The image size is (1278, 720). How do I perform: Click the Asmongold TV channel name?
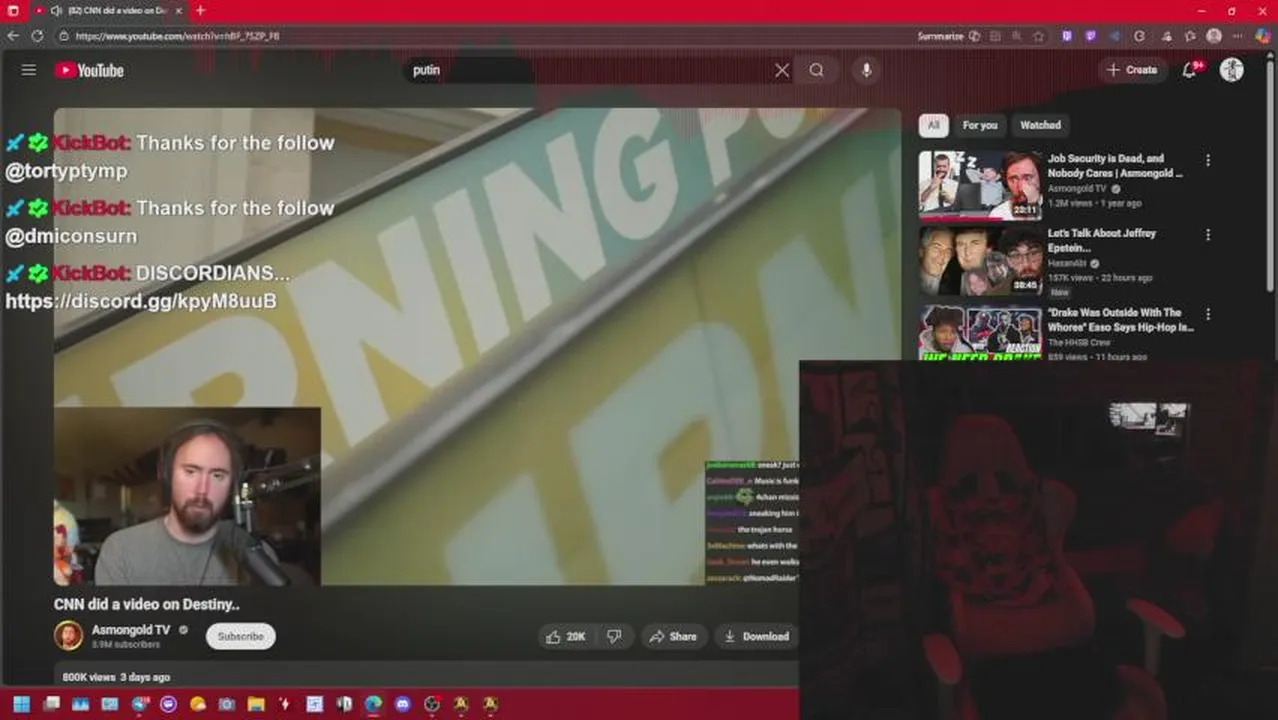pos(131,630)
